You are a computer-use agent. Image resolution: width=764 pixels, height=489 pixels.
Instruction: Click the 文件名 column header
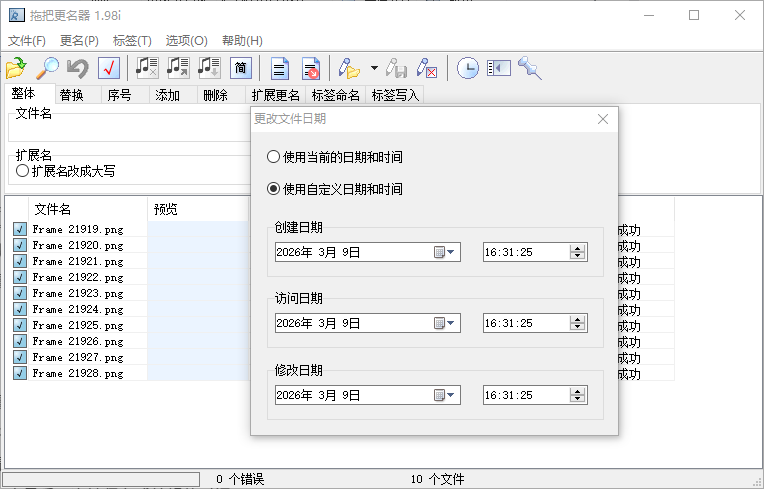pos(88,209)
